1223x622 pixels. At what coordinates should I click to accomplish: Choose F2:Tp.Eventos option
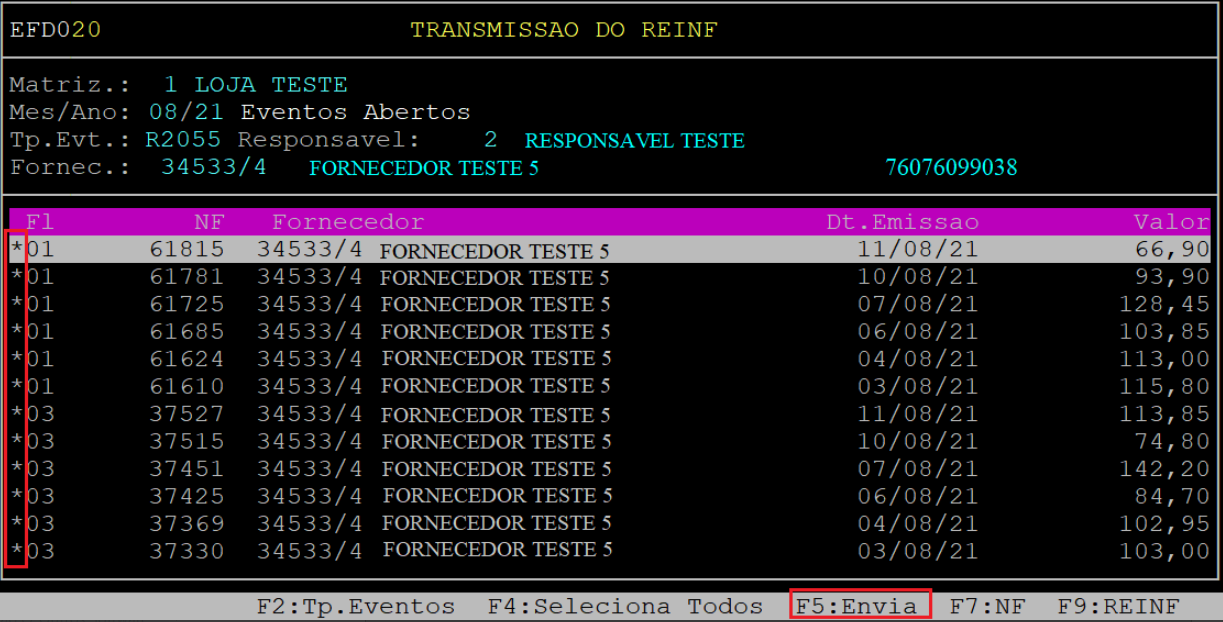(356, 606)
